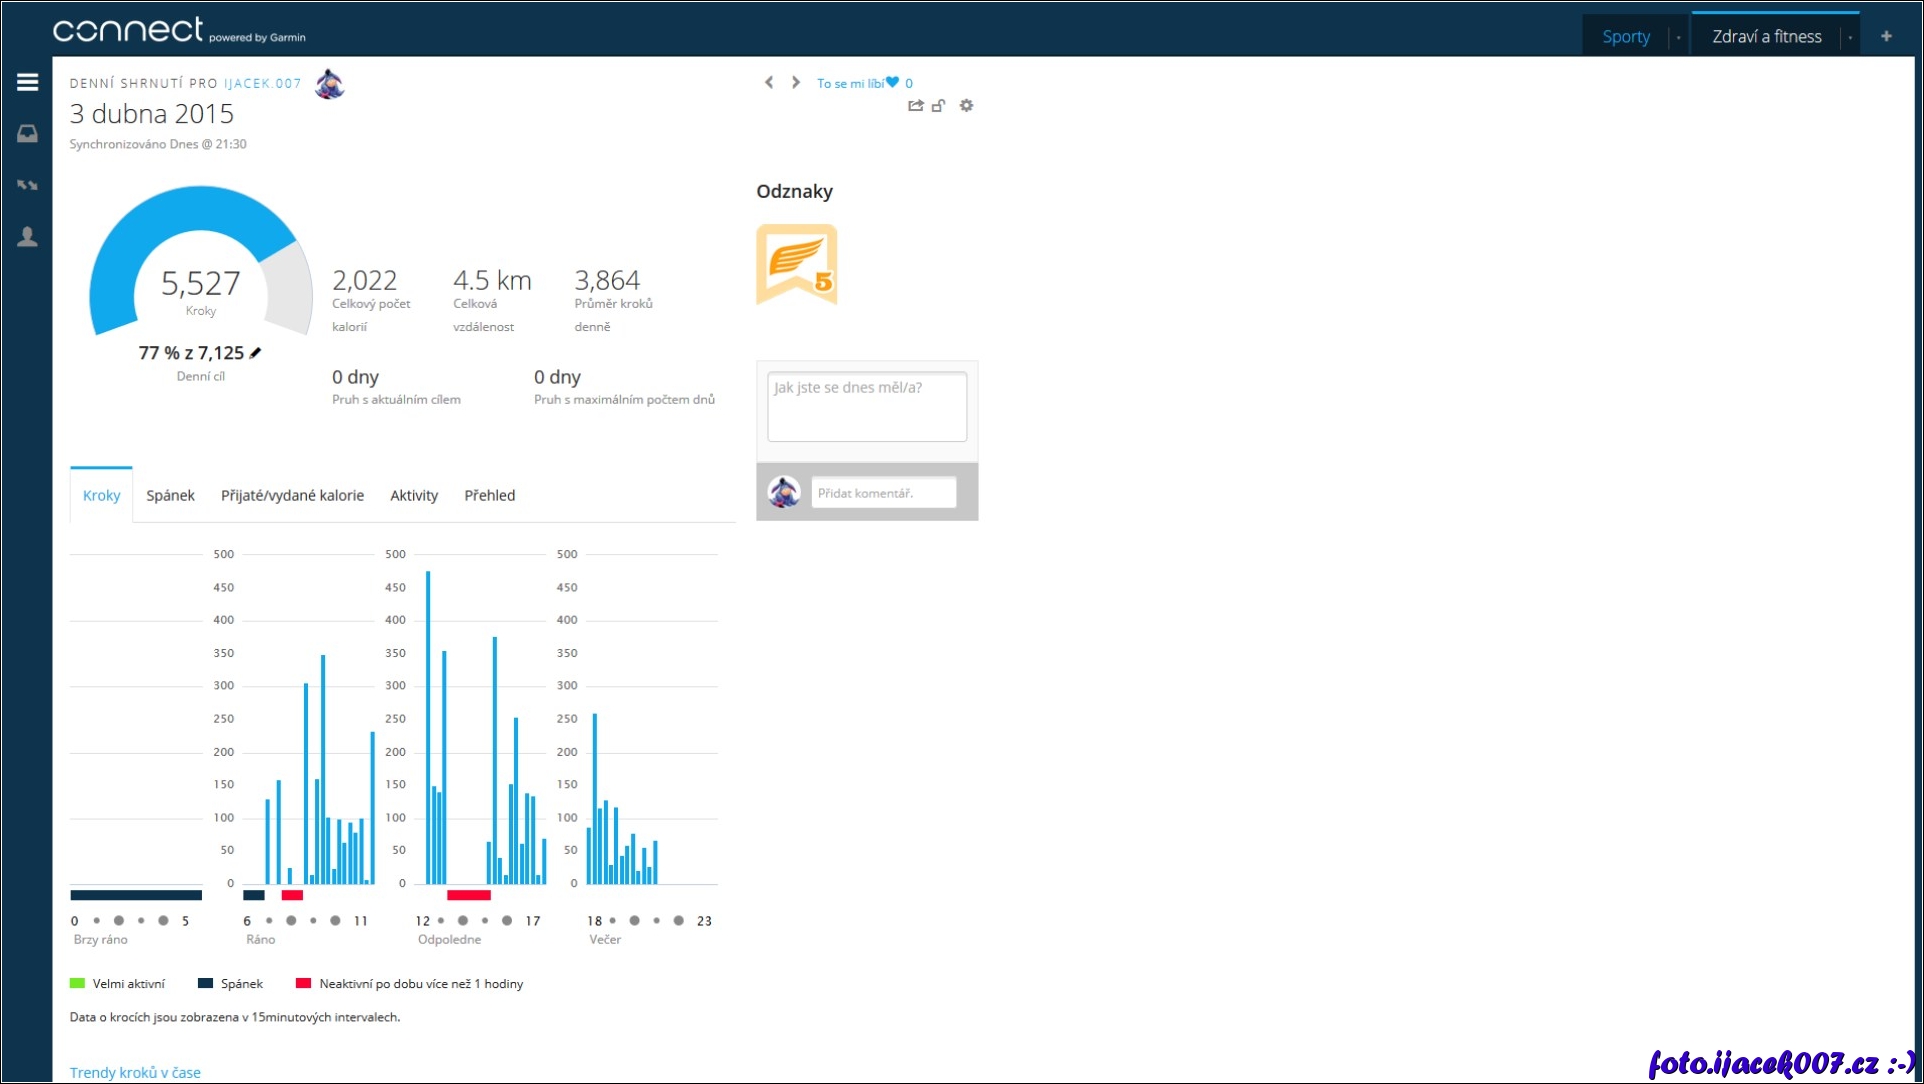Switch to the Spánek tab
This screenshot has width=1924, height=1084.
tap(170, 495)
